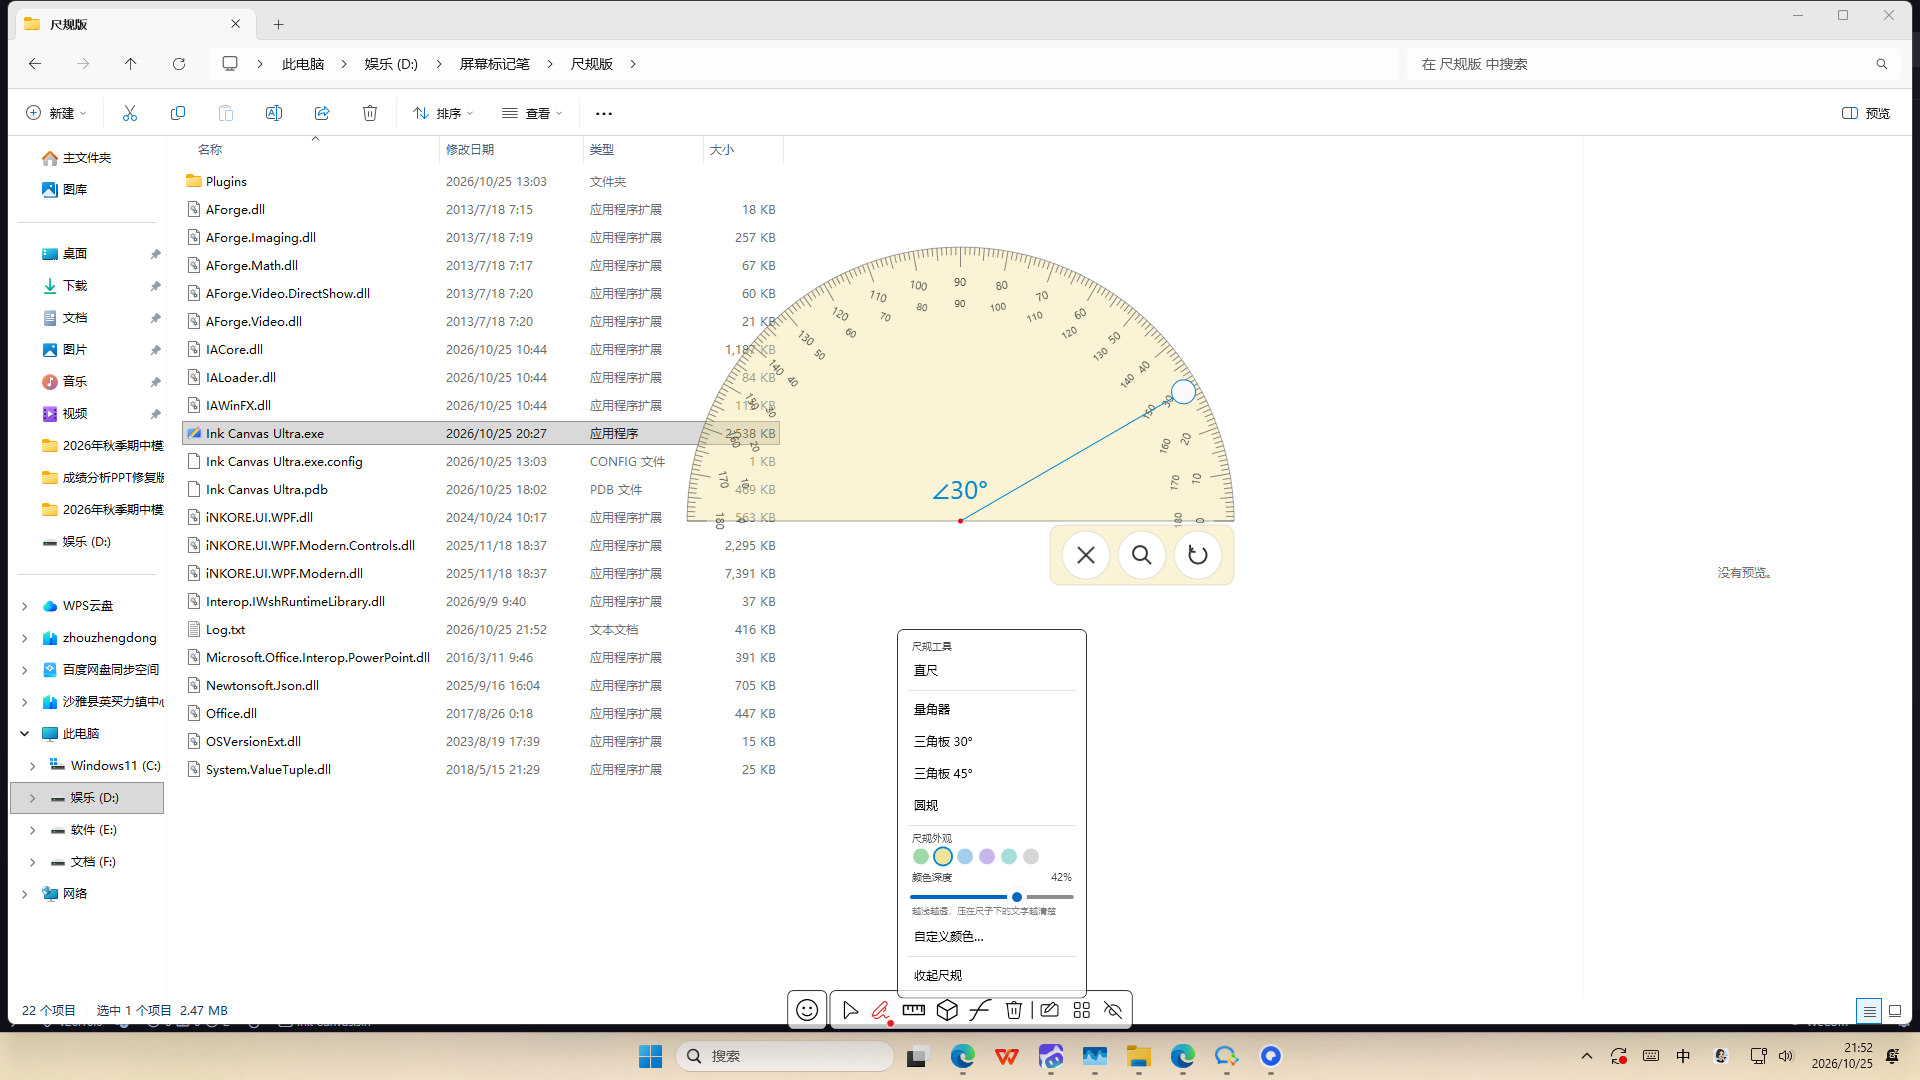Hide toolbar with crossed-eye icon
The image size is (1920, 1080).
click(1113, 1010)
